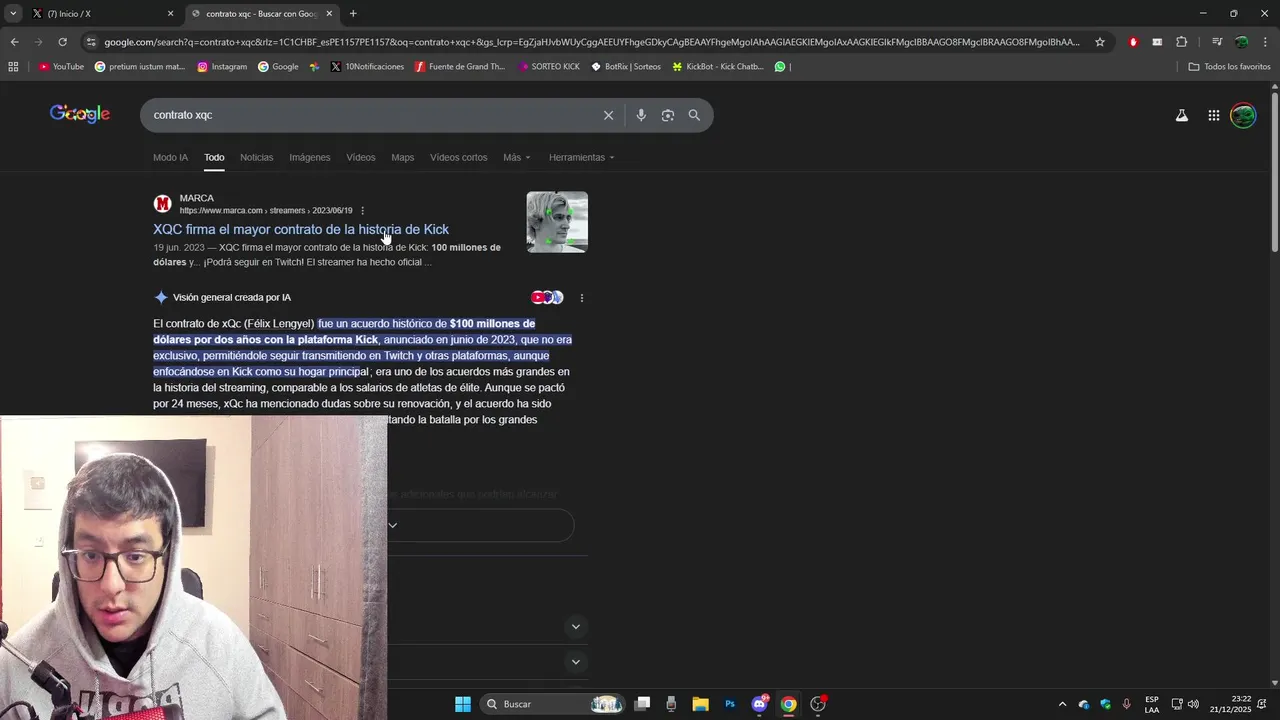Open Chrome from the taskbar

[788, 704]
